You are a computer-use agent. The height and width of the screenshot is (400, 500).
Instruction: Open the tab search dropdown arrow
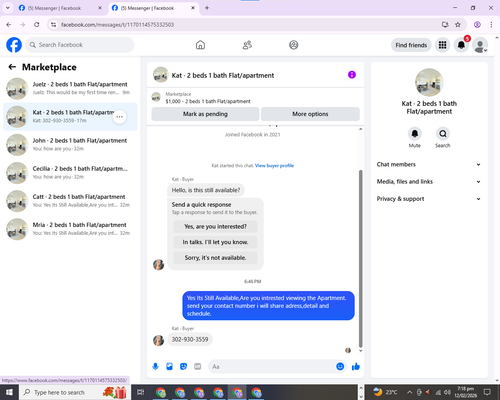(7, 8)
